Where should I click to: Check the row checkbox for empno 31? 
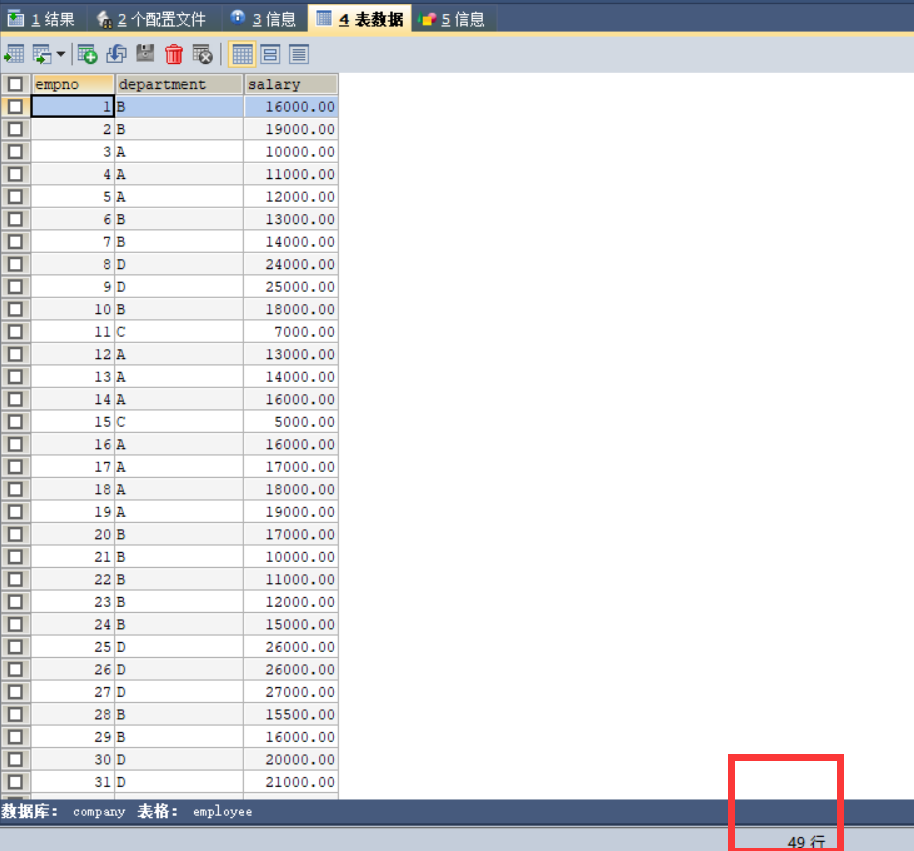tap(15, 782)
